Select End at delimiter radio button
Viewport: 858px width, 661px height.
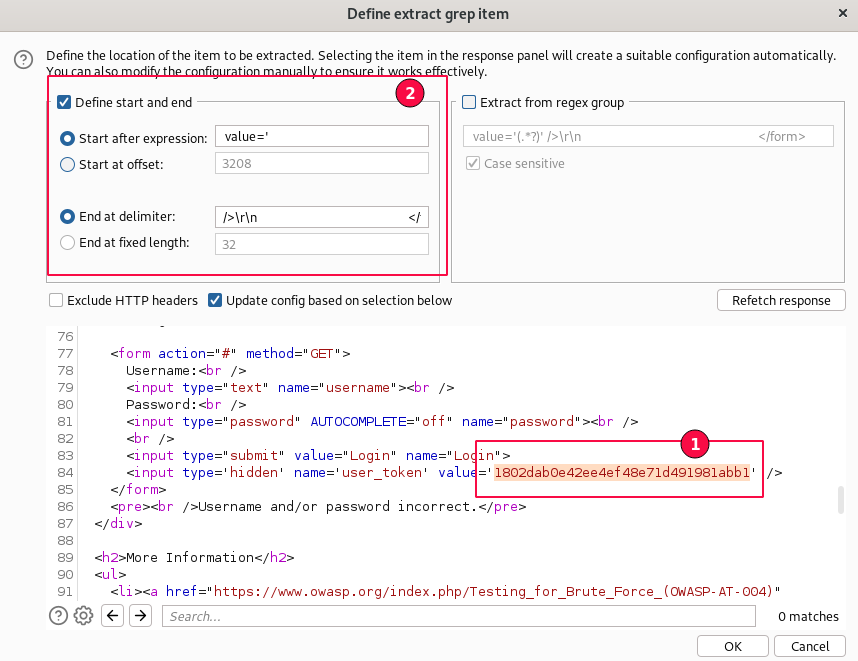click(x=68, y=216)
